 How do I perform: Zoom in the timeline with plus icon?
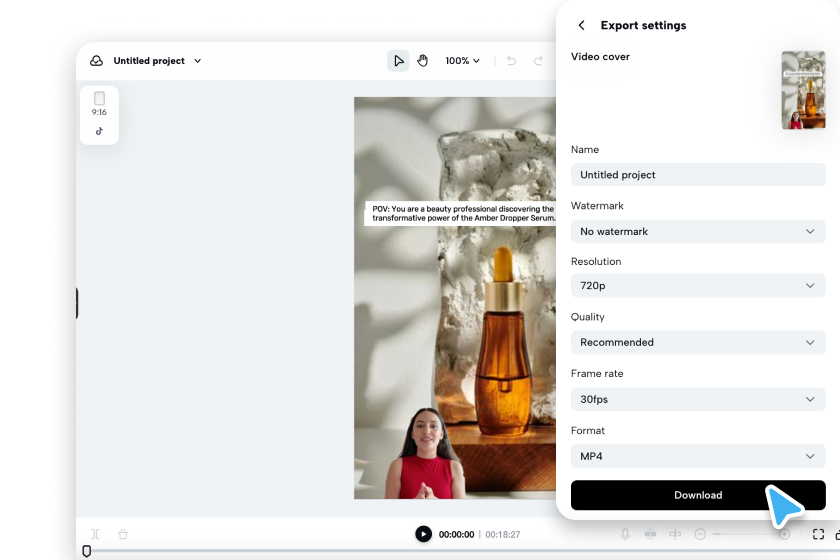click(x=784, y=534)
